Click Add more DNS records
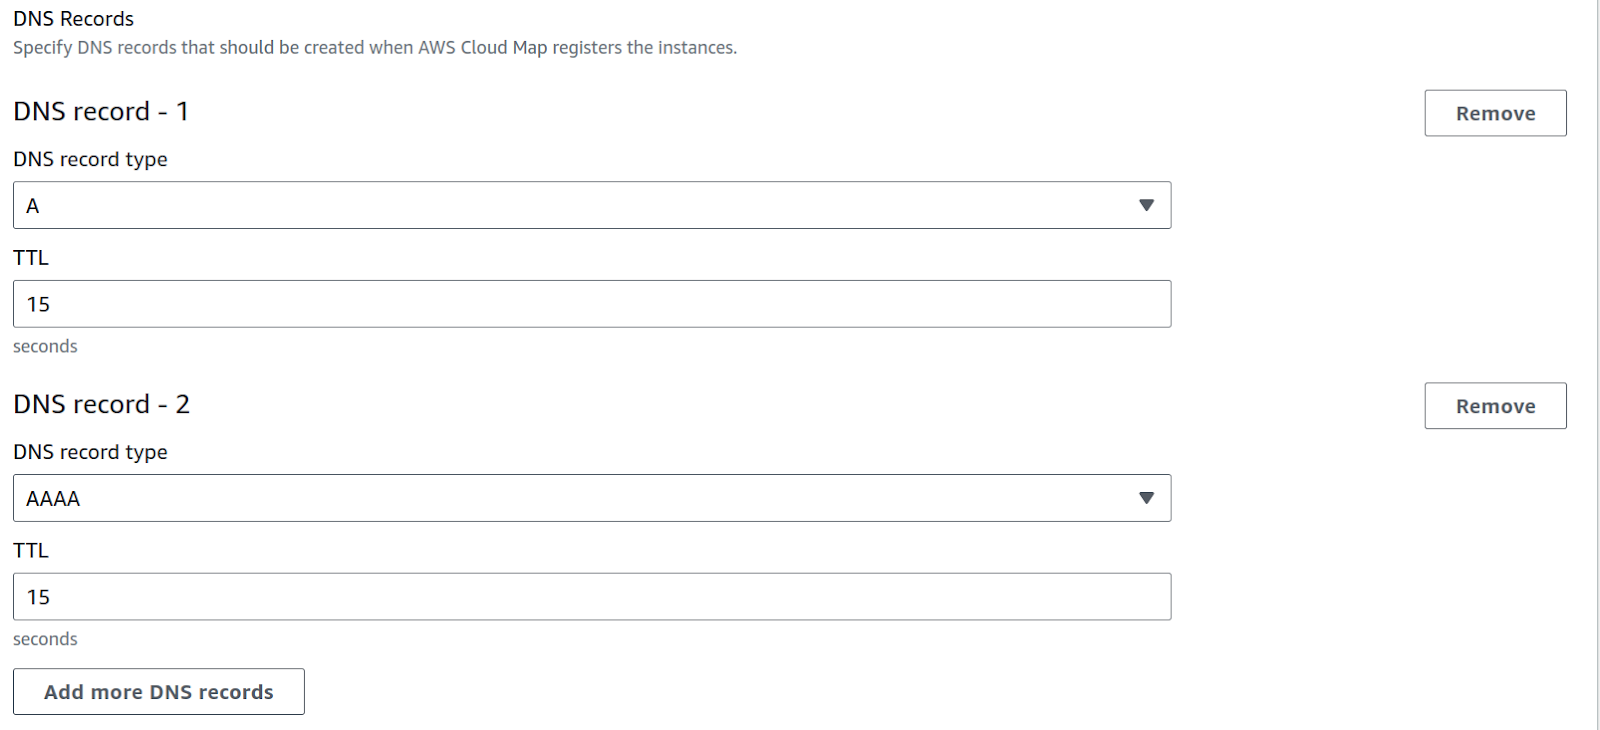Image resolution: width=1600 pixels, height=730 pixels. coord(158,691)
